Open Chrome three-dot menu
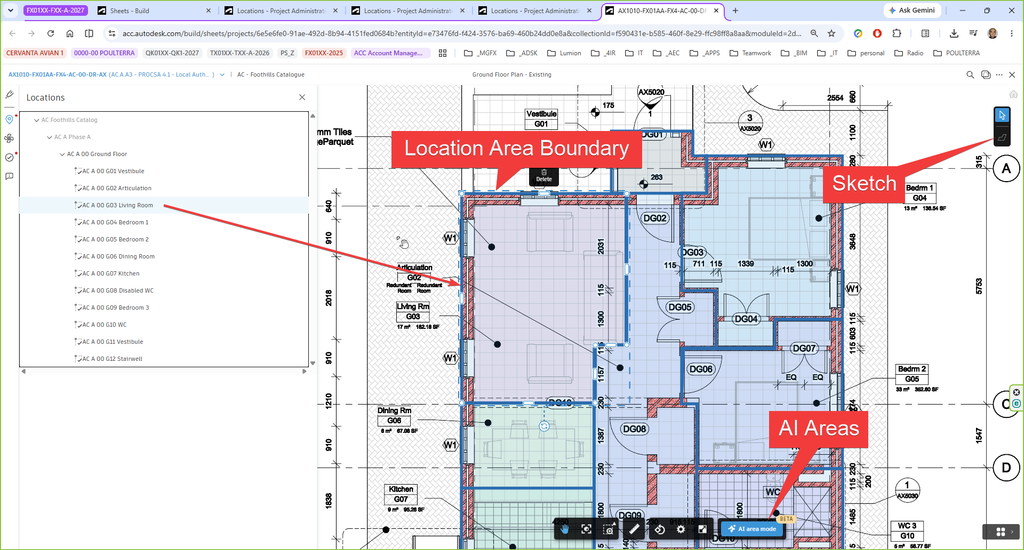 pos(1012,33)
